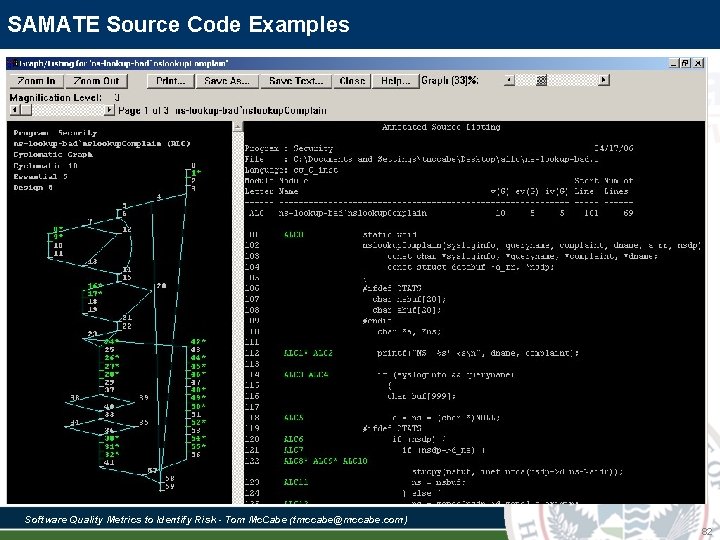Click 'SAMATE Source Code Examples' slide title
The height and width of the screenshot is (540, 720).
(179, 24)
